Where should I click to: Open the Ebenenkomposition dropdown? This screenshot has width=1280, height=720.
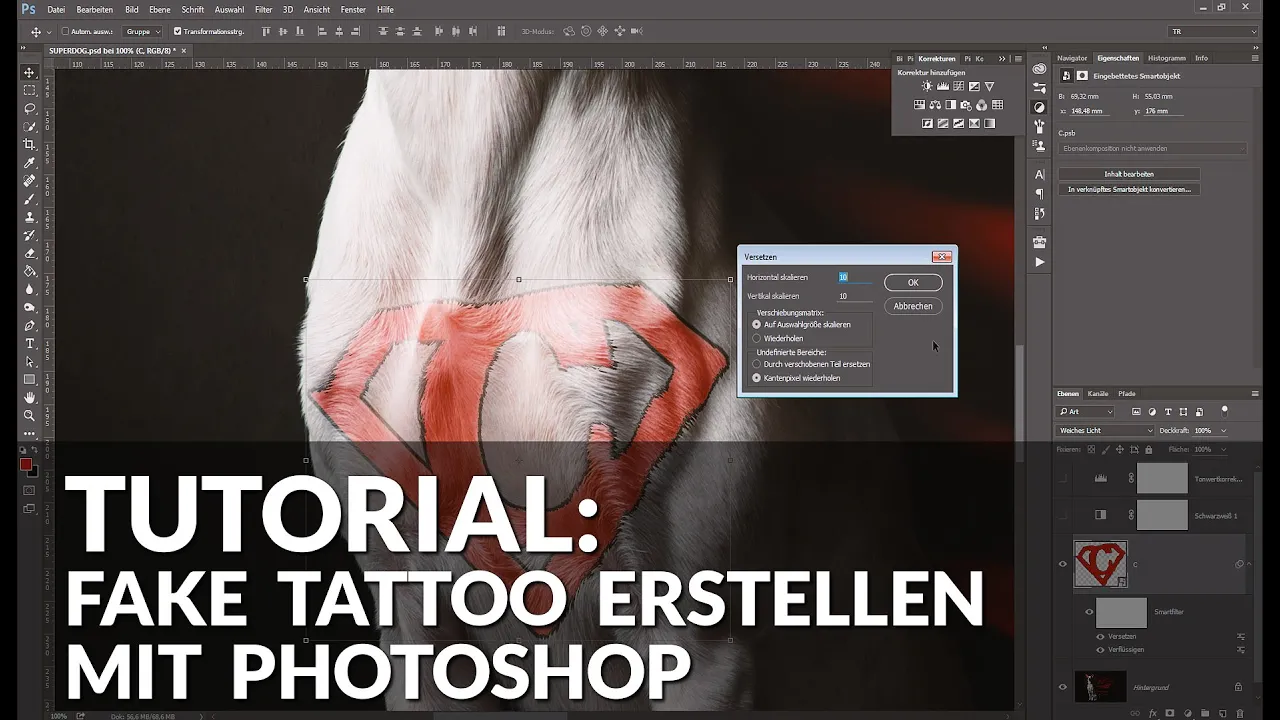pyautogui.click(x=1152, y=148)
